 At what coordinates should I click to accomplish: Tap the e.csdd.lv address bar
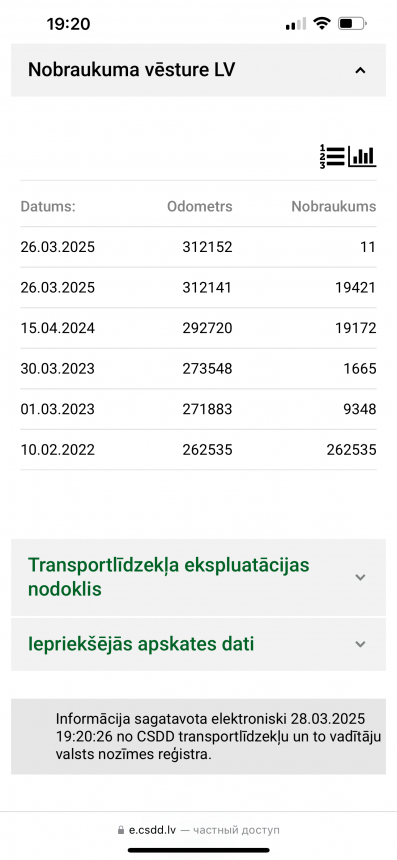198,830
